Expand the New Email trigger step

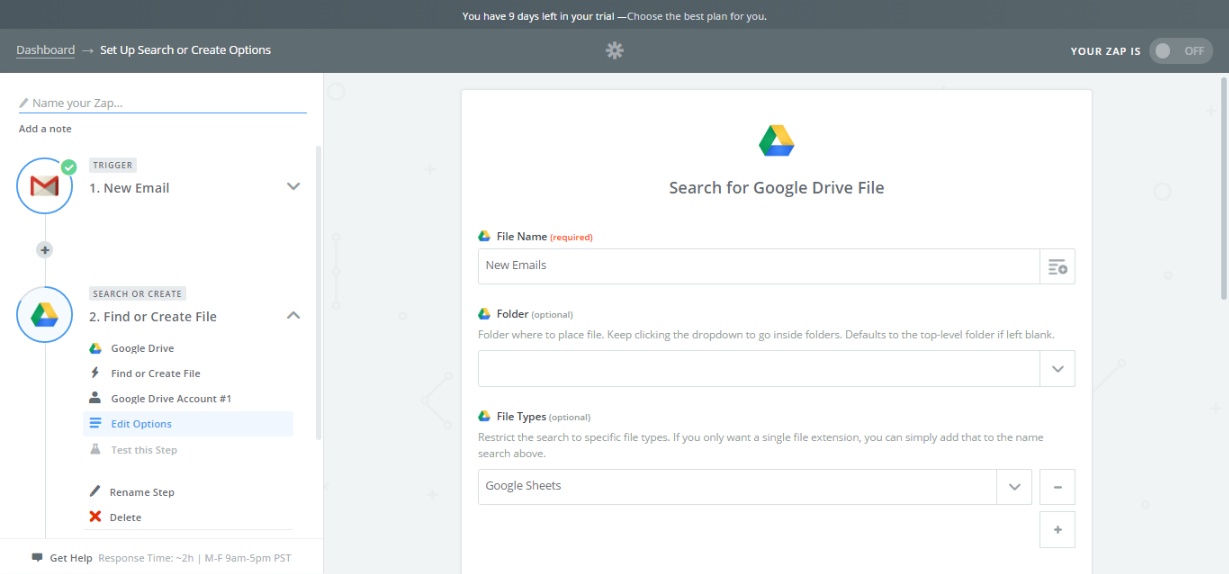click(293, 187)
